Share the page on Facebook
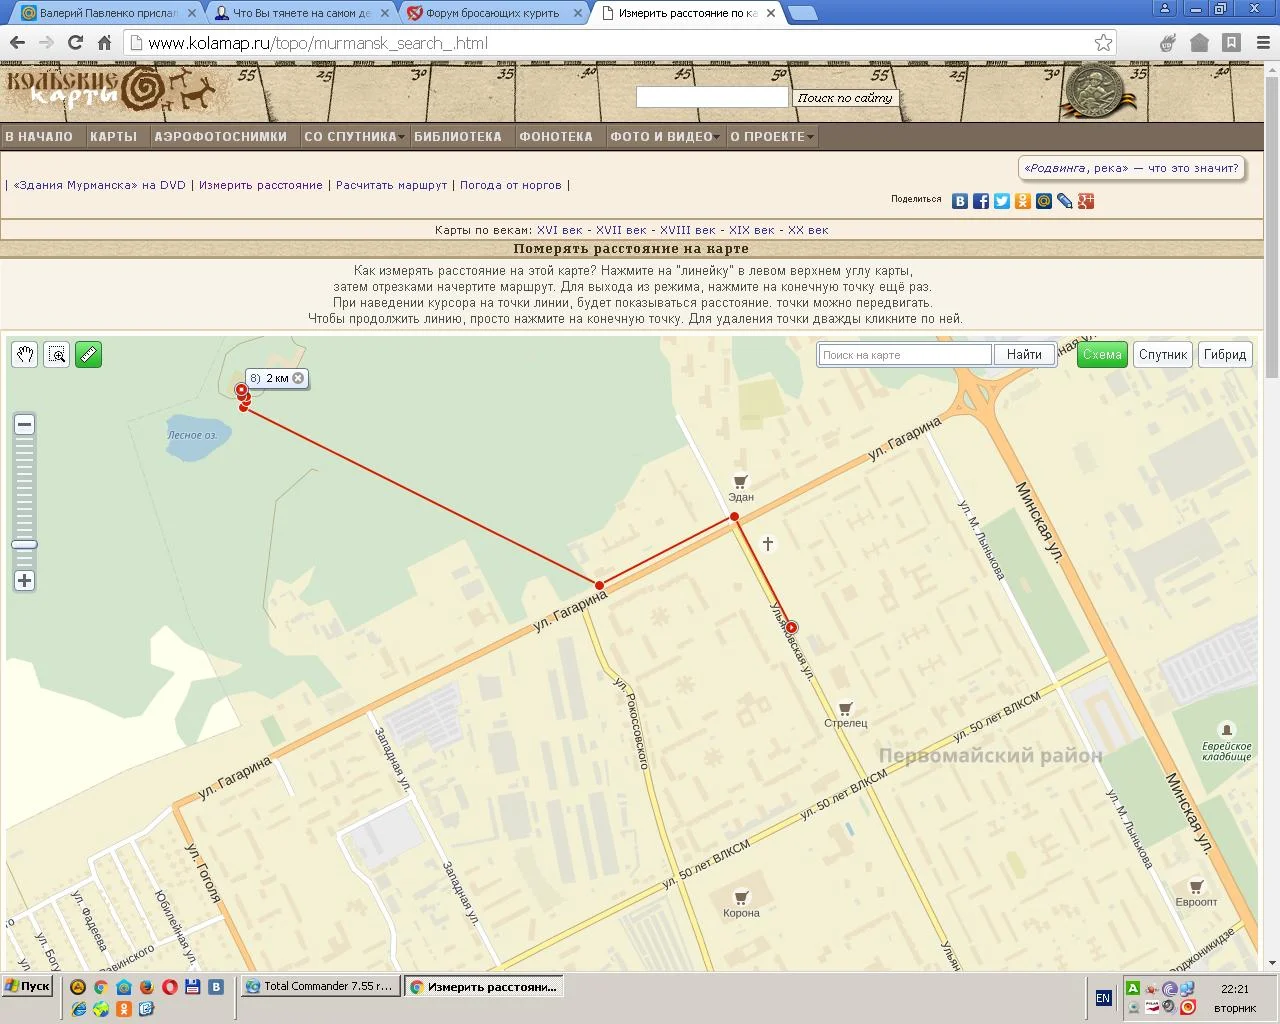This screenshot has height=1024, width=1280. click(x=981, y=201)
